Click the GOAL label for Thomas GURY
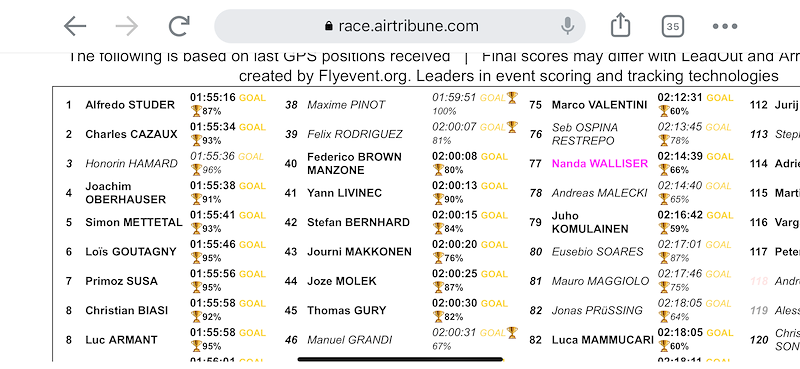800x369 pixels. pos(494,303)
